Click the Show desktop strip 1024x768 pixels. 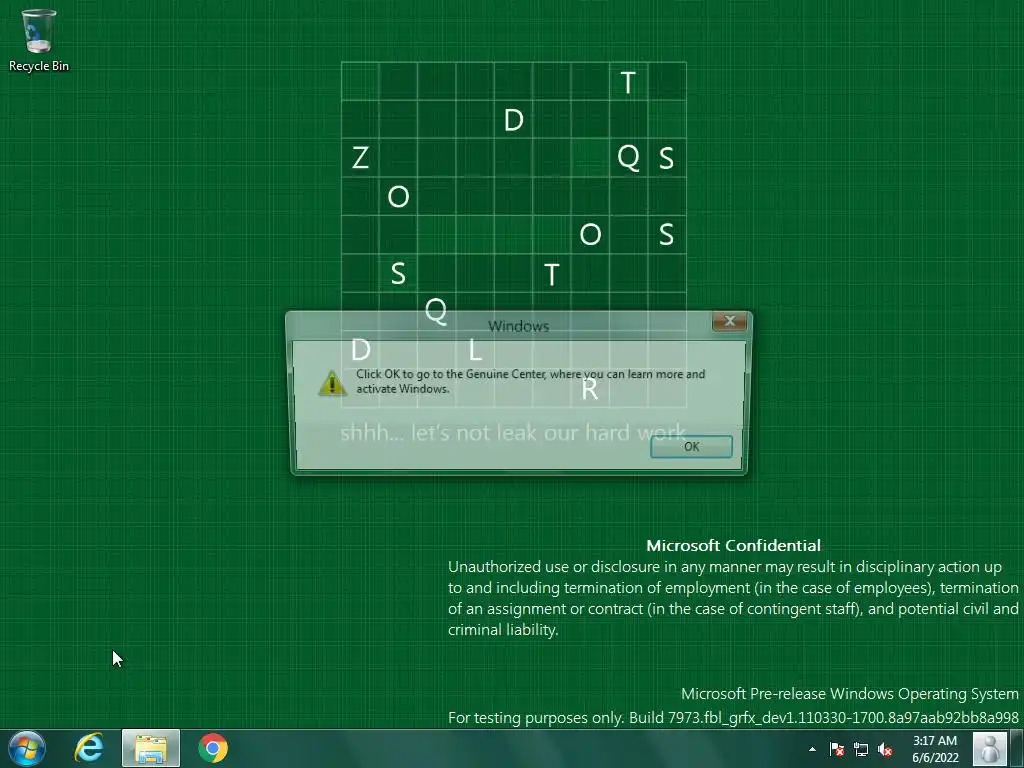click(x=1017, y=748)
